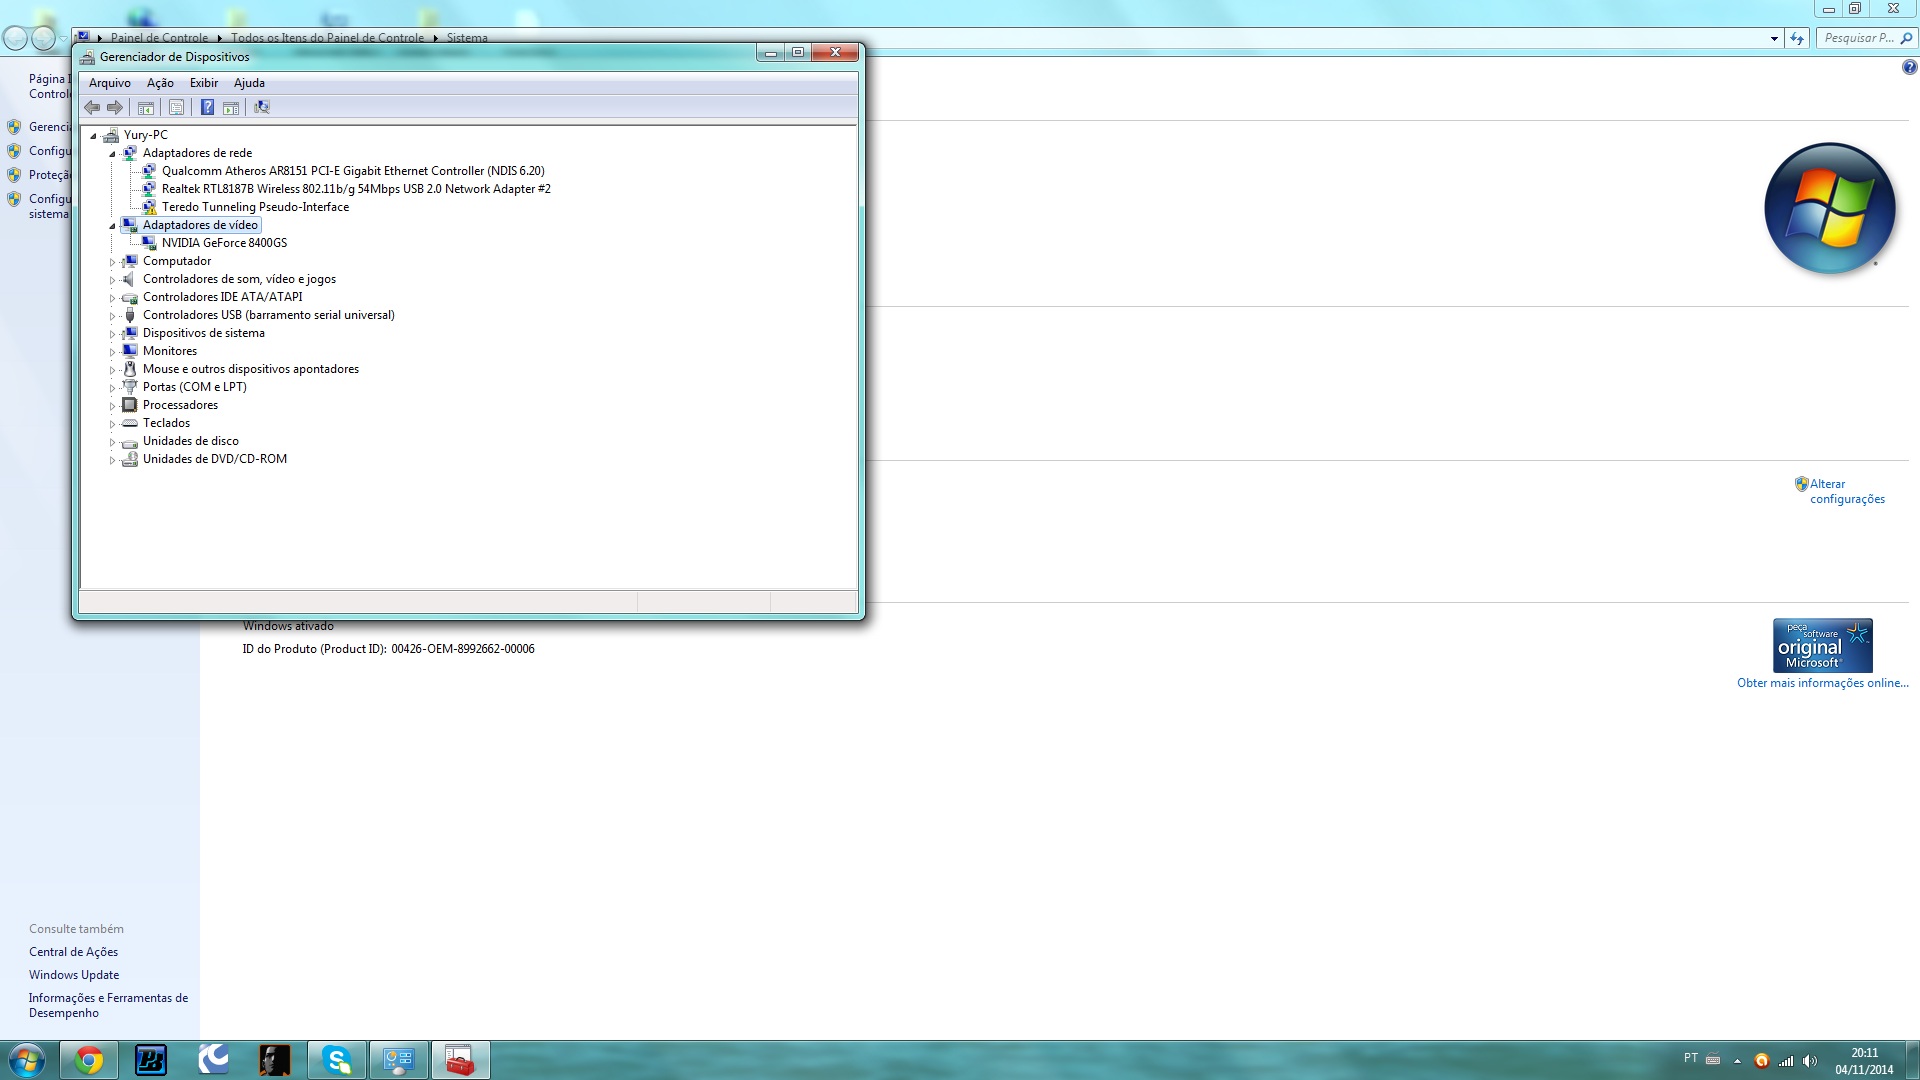1920x1080 pixels.
Task: Select the NVIDIA GeForce 8400GS device
Action: pos(224,243)
